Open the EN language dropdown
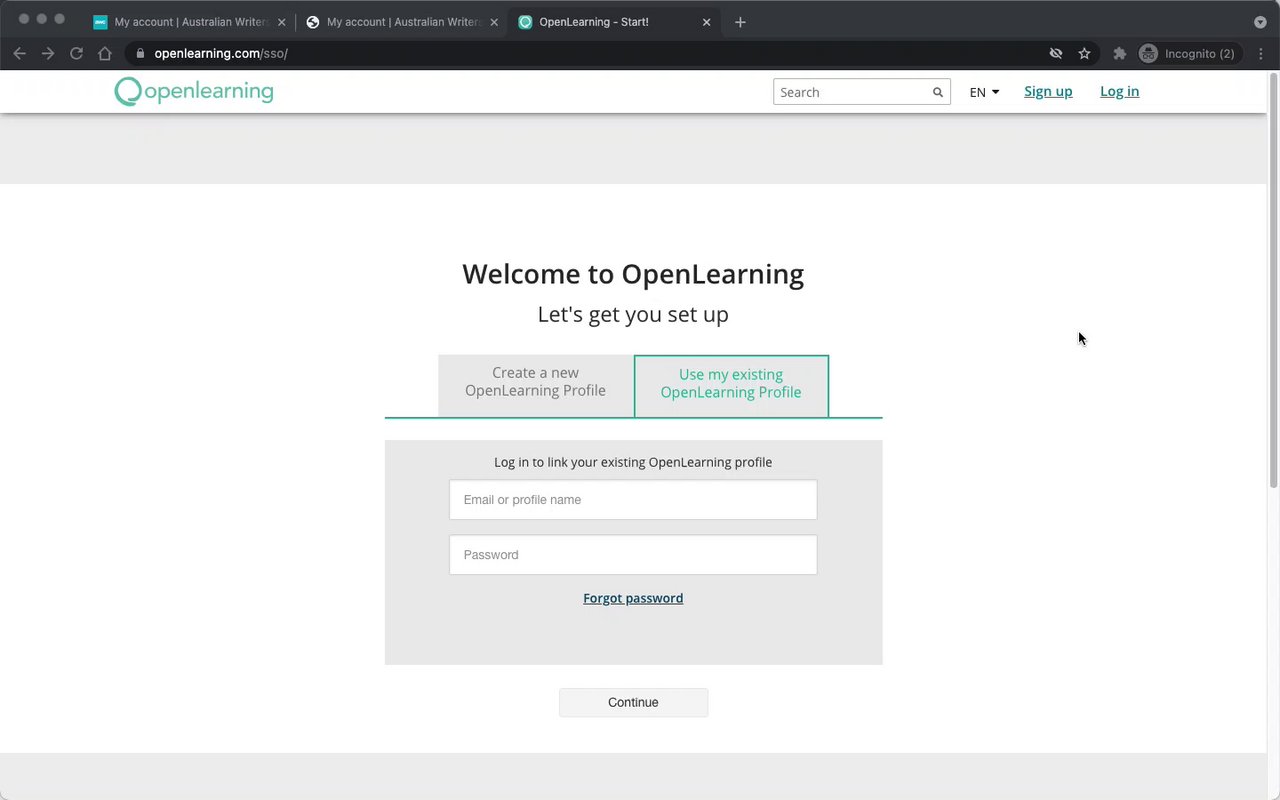The width and height of the screenshot is (1280, 800). tap(984, 92)
